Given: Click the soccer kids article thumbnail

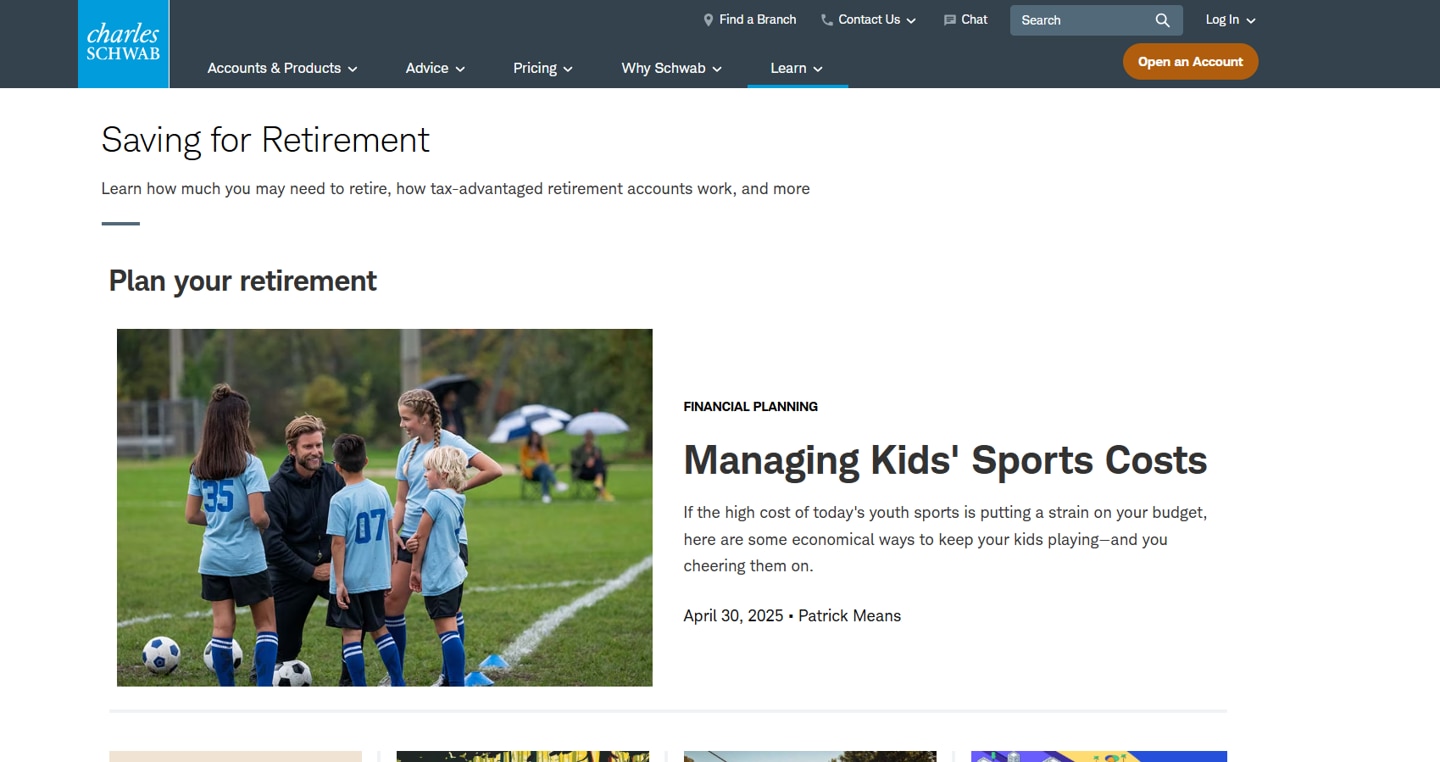Looking at the screenshot, I should [x=385, y=508].
